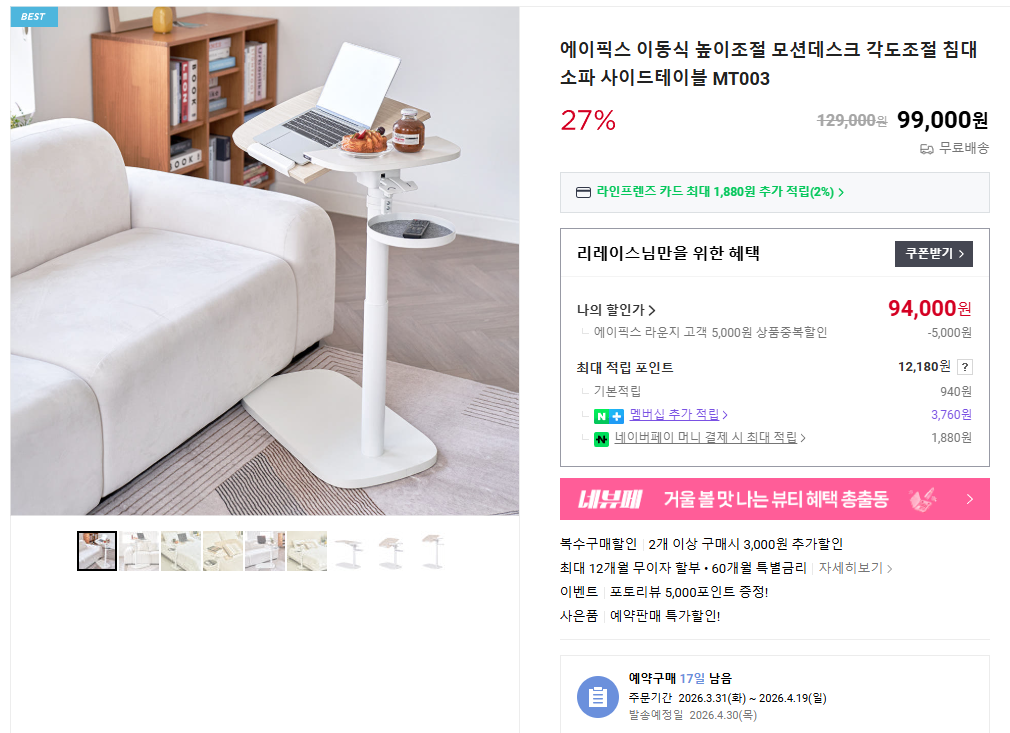The width and height of the screenshot is (1010, 733).
Task: Click the green Naver Pay money icon
Action: [601, 439]
